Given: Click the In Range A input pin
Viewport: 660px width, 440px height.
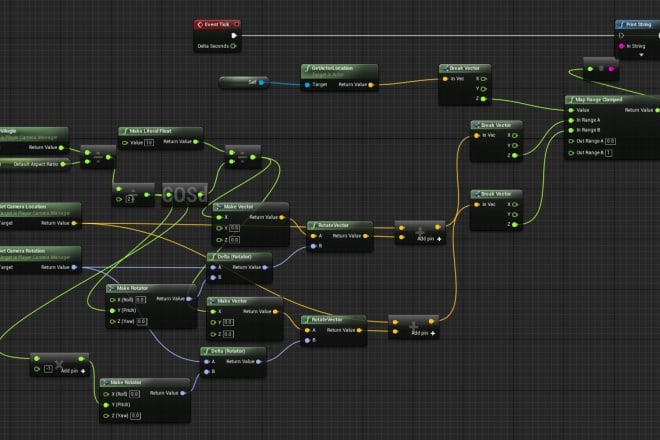Looking at the screenshot, I should (x=571, y=120).
